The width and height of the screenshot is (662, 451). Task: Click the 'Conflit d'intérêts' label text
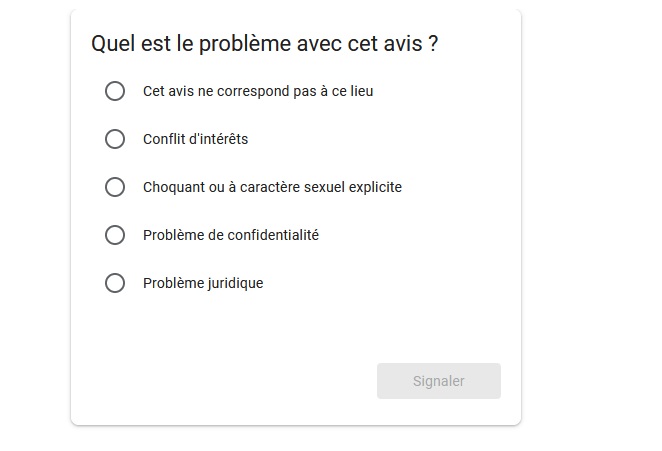coord(195,139)
